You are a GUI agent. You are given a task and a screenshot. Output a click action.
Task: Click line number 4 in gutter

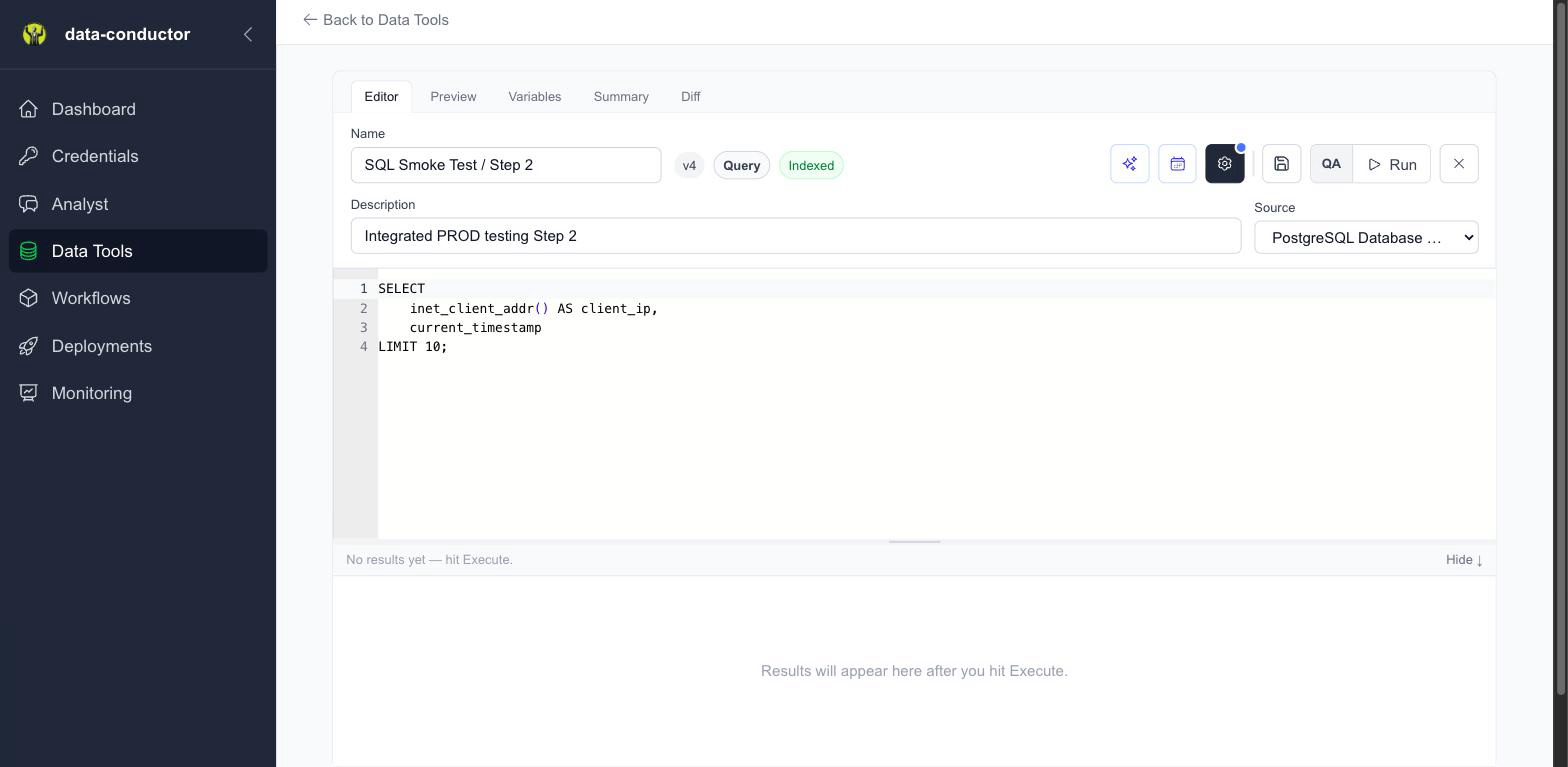point(364,347)
